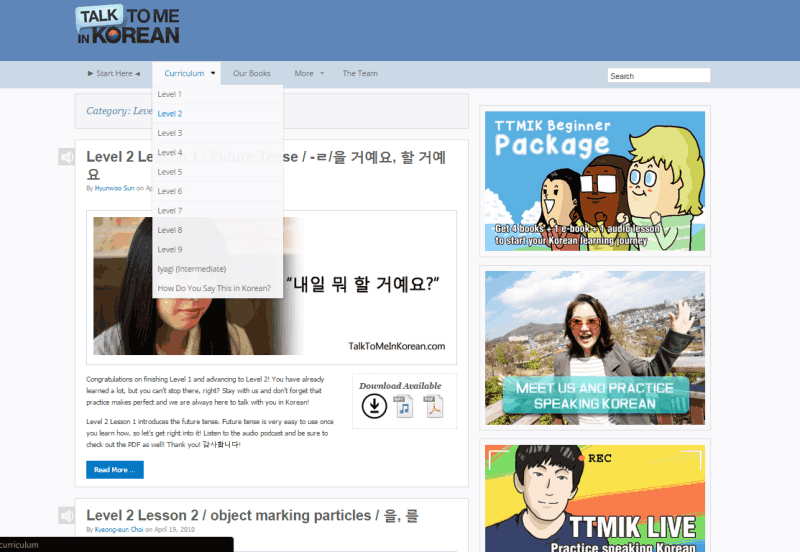Open the Level 2 Lesson 2 title link
The image size is (800, 552).
click(x=253, y=515)
